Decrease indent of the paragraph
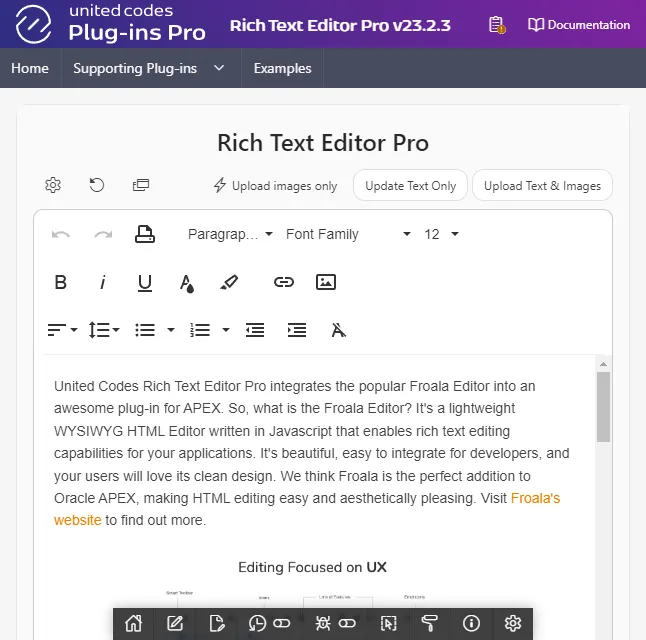This screenshot has height=640, width=646. pyautogui.click(x=255, y=330)
